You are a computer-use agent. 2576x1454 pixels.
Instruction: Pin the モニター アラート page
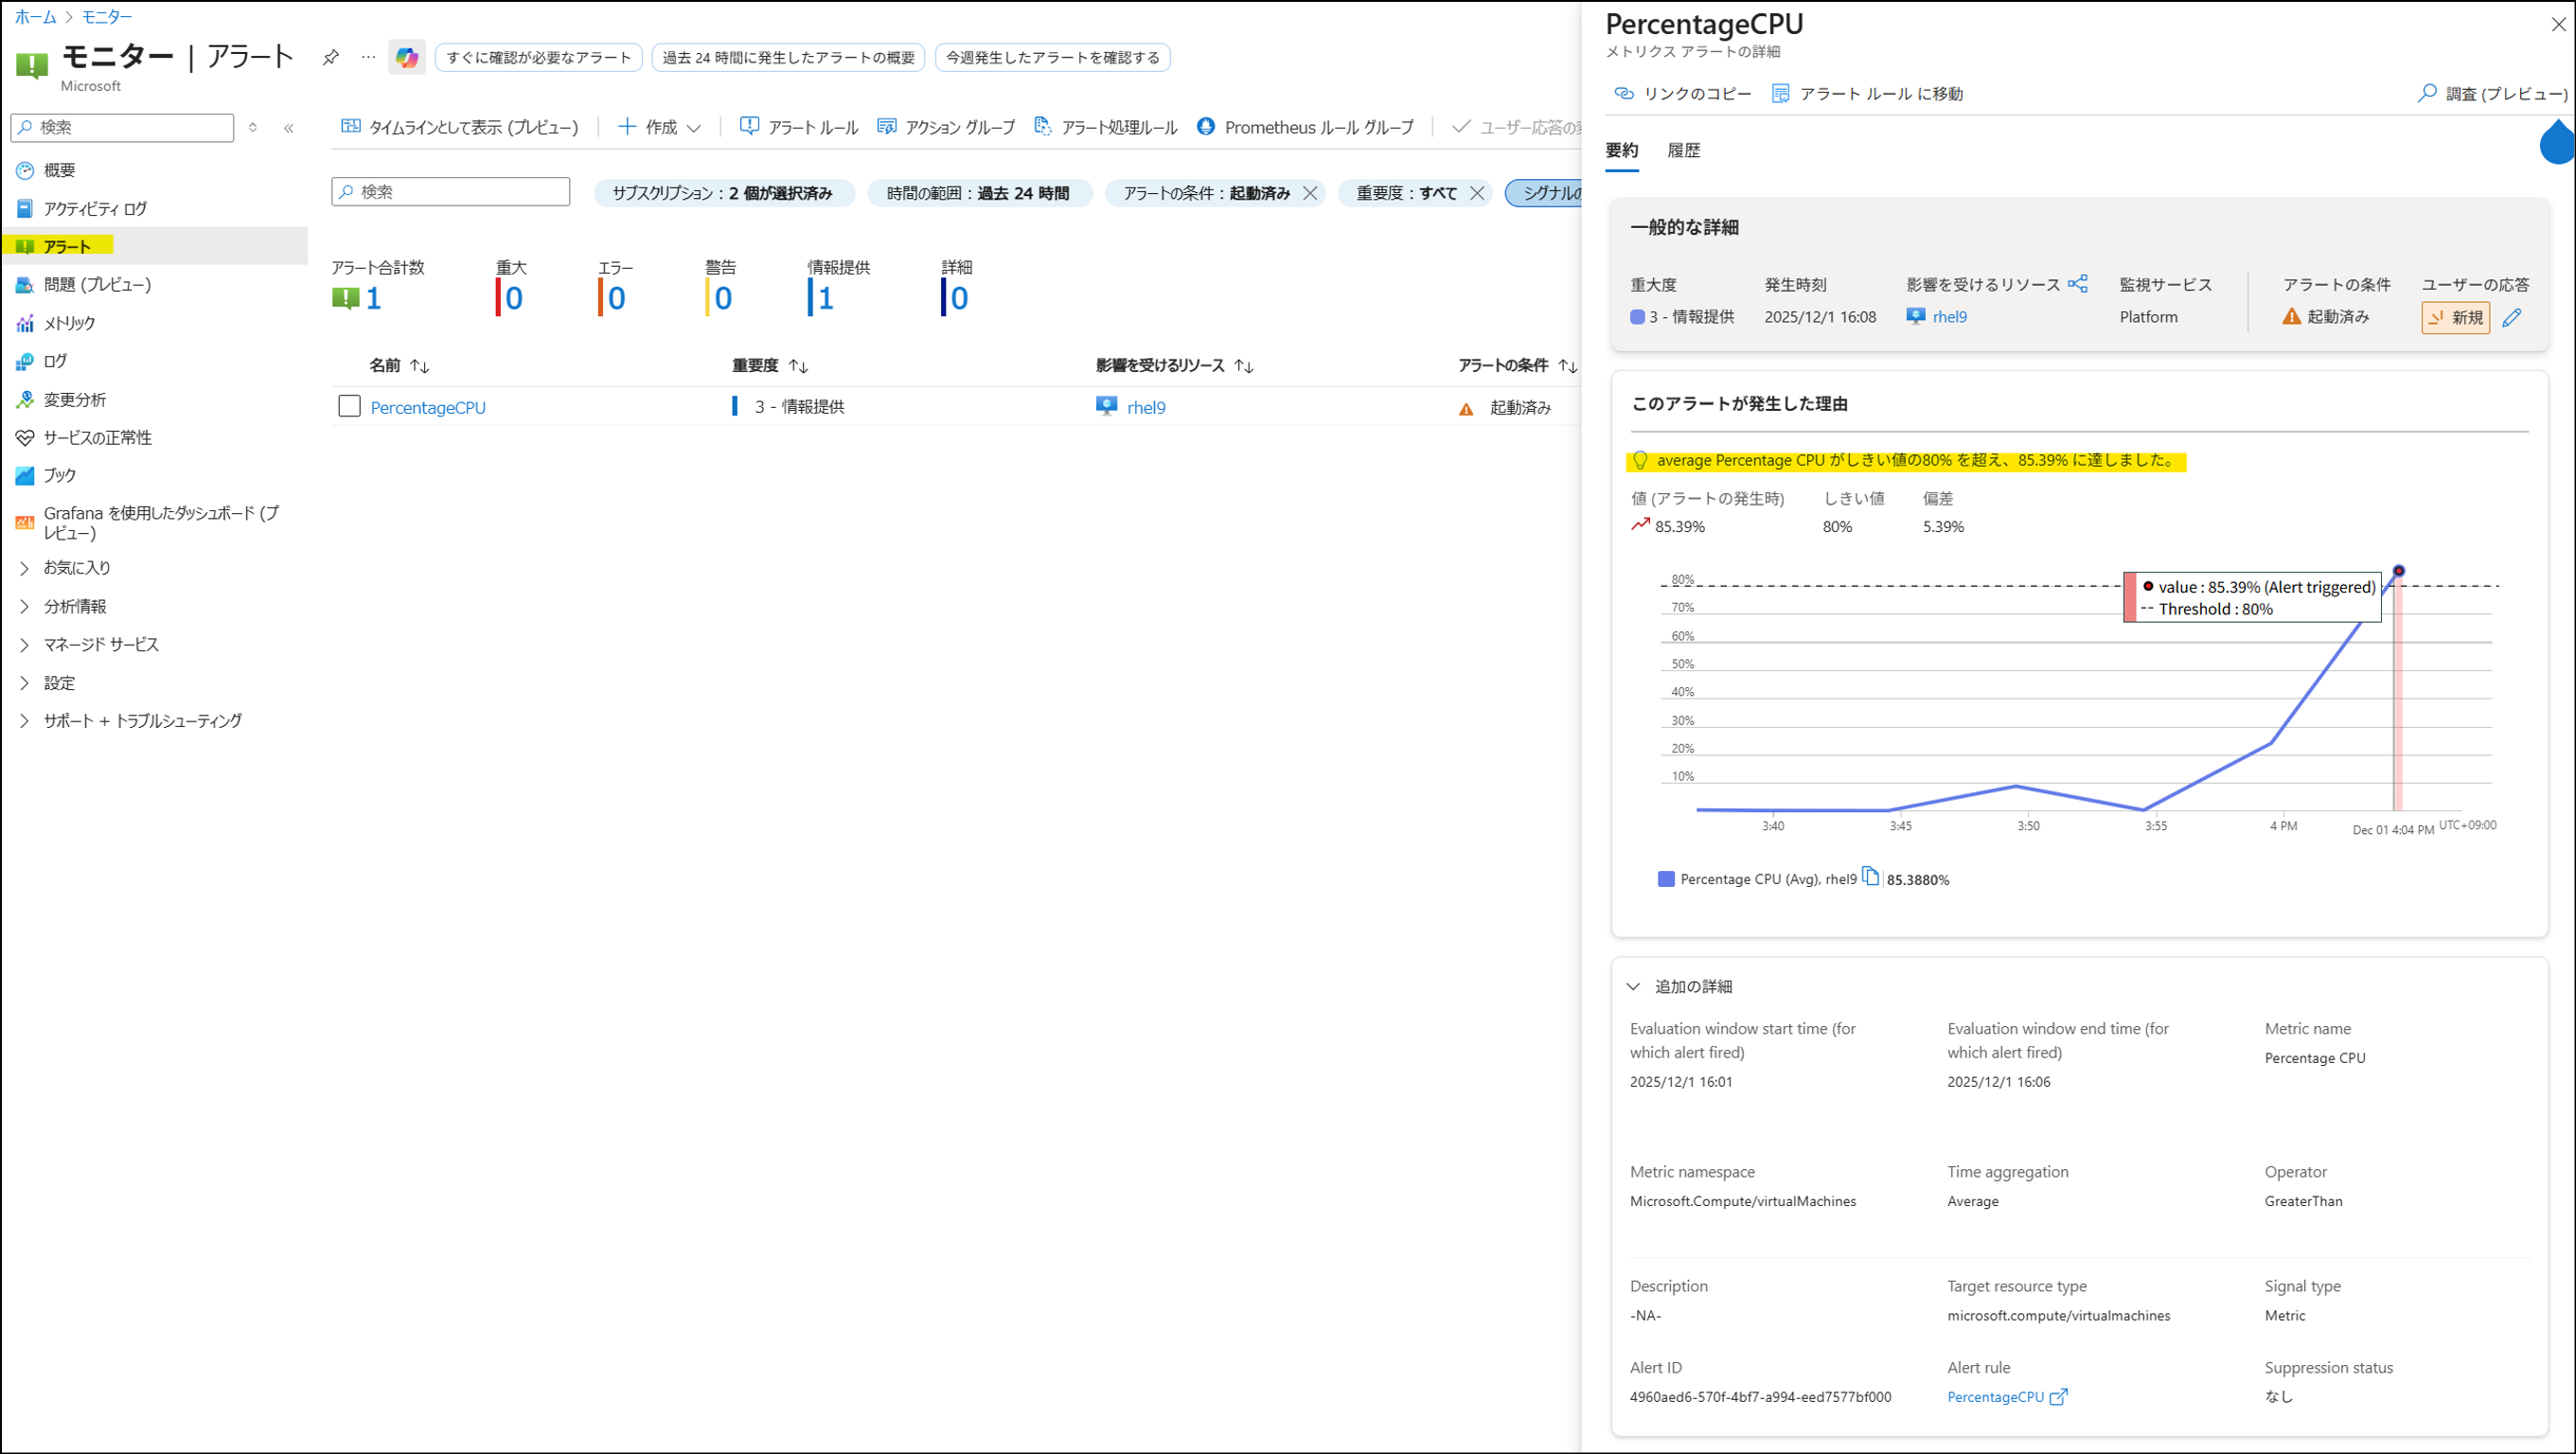point(330,57)
